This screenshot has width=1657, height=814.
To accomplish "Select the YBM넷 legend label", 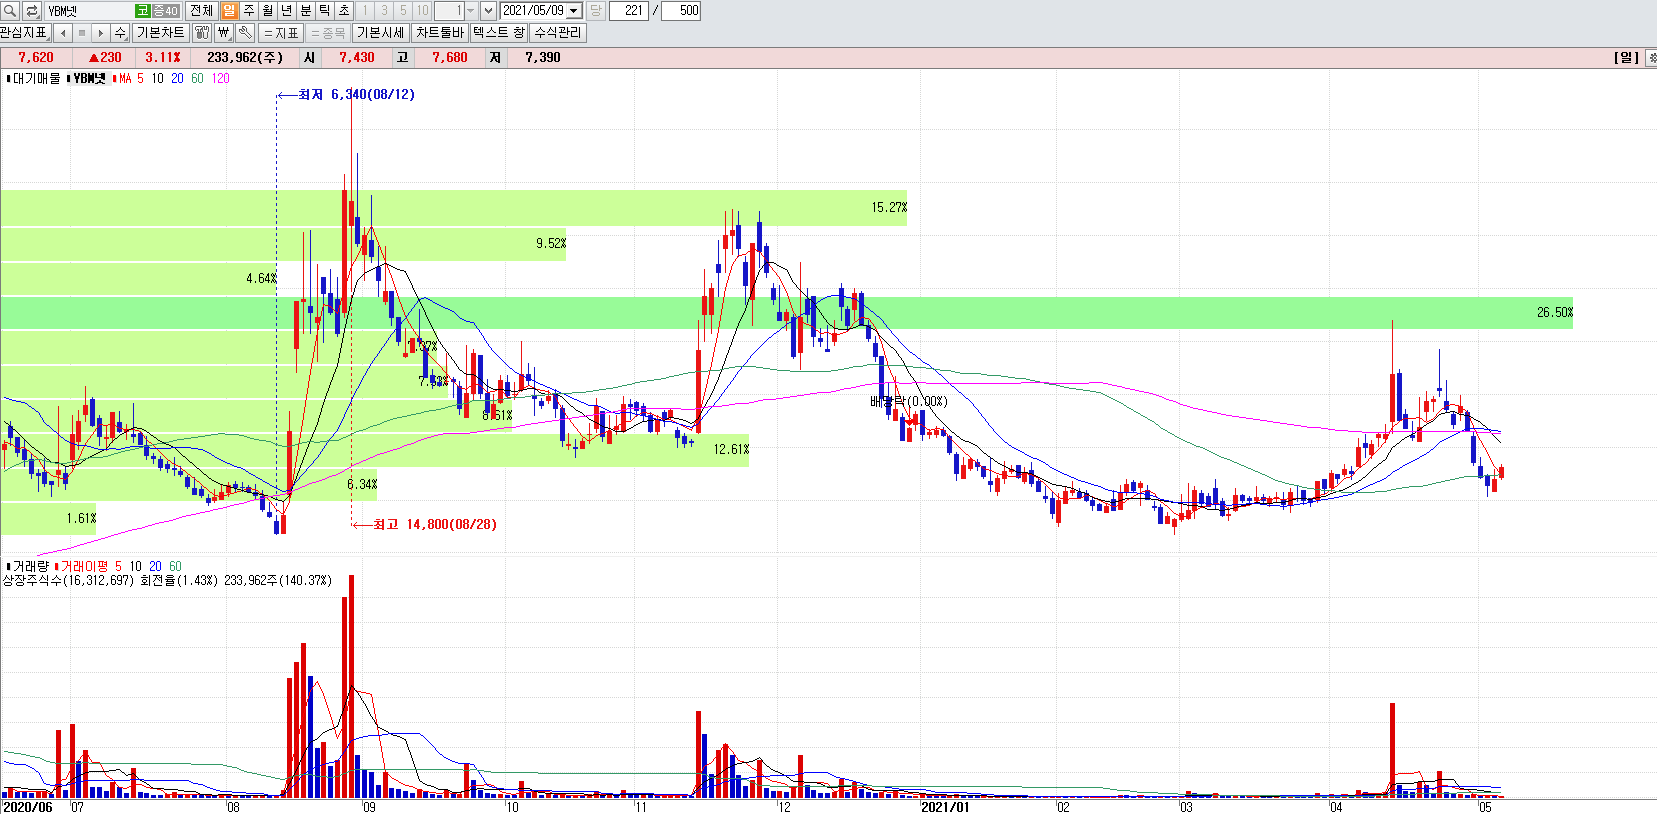I will pos(89,78).
